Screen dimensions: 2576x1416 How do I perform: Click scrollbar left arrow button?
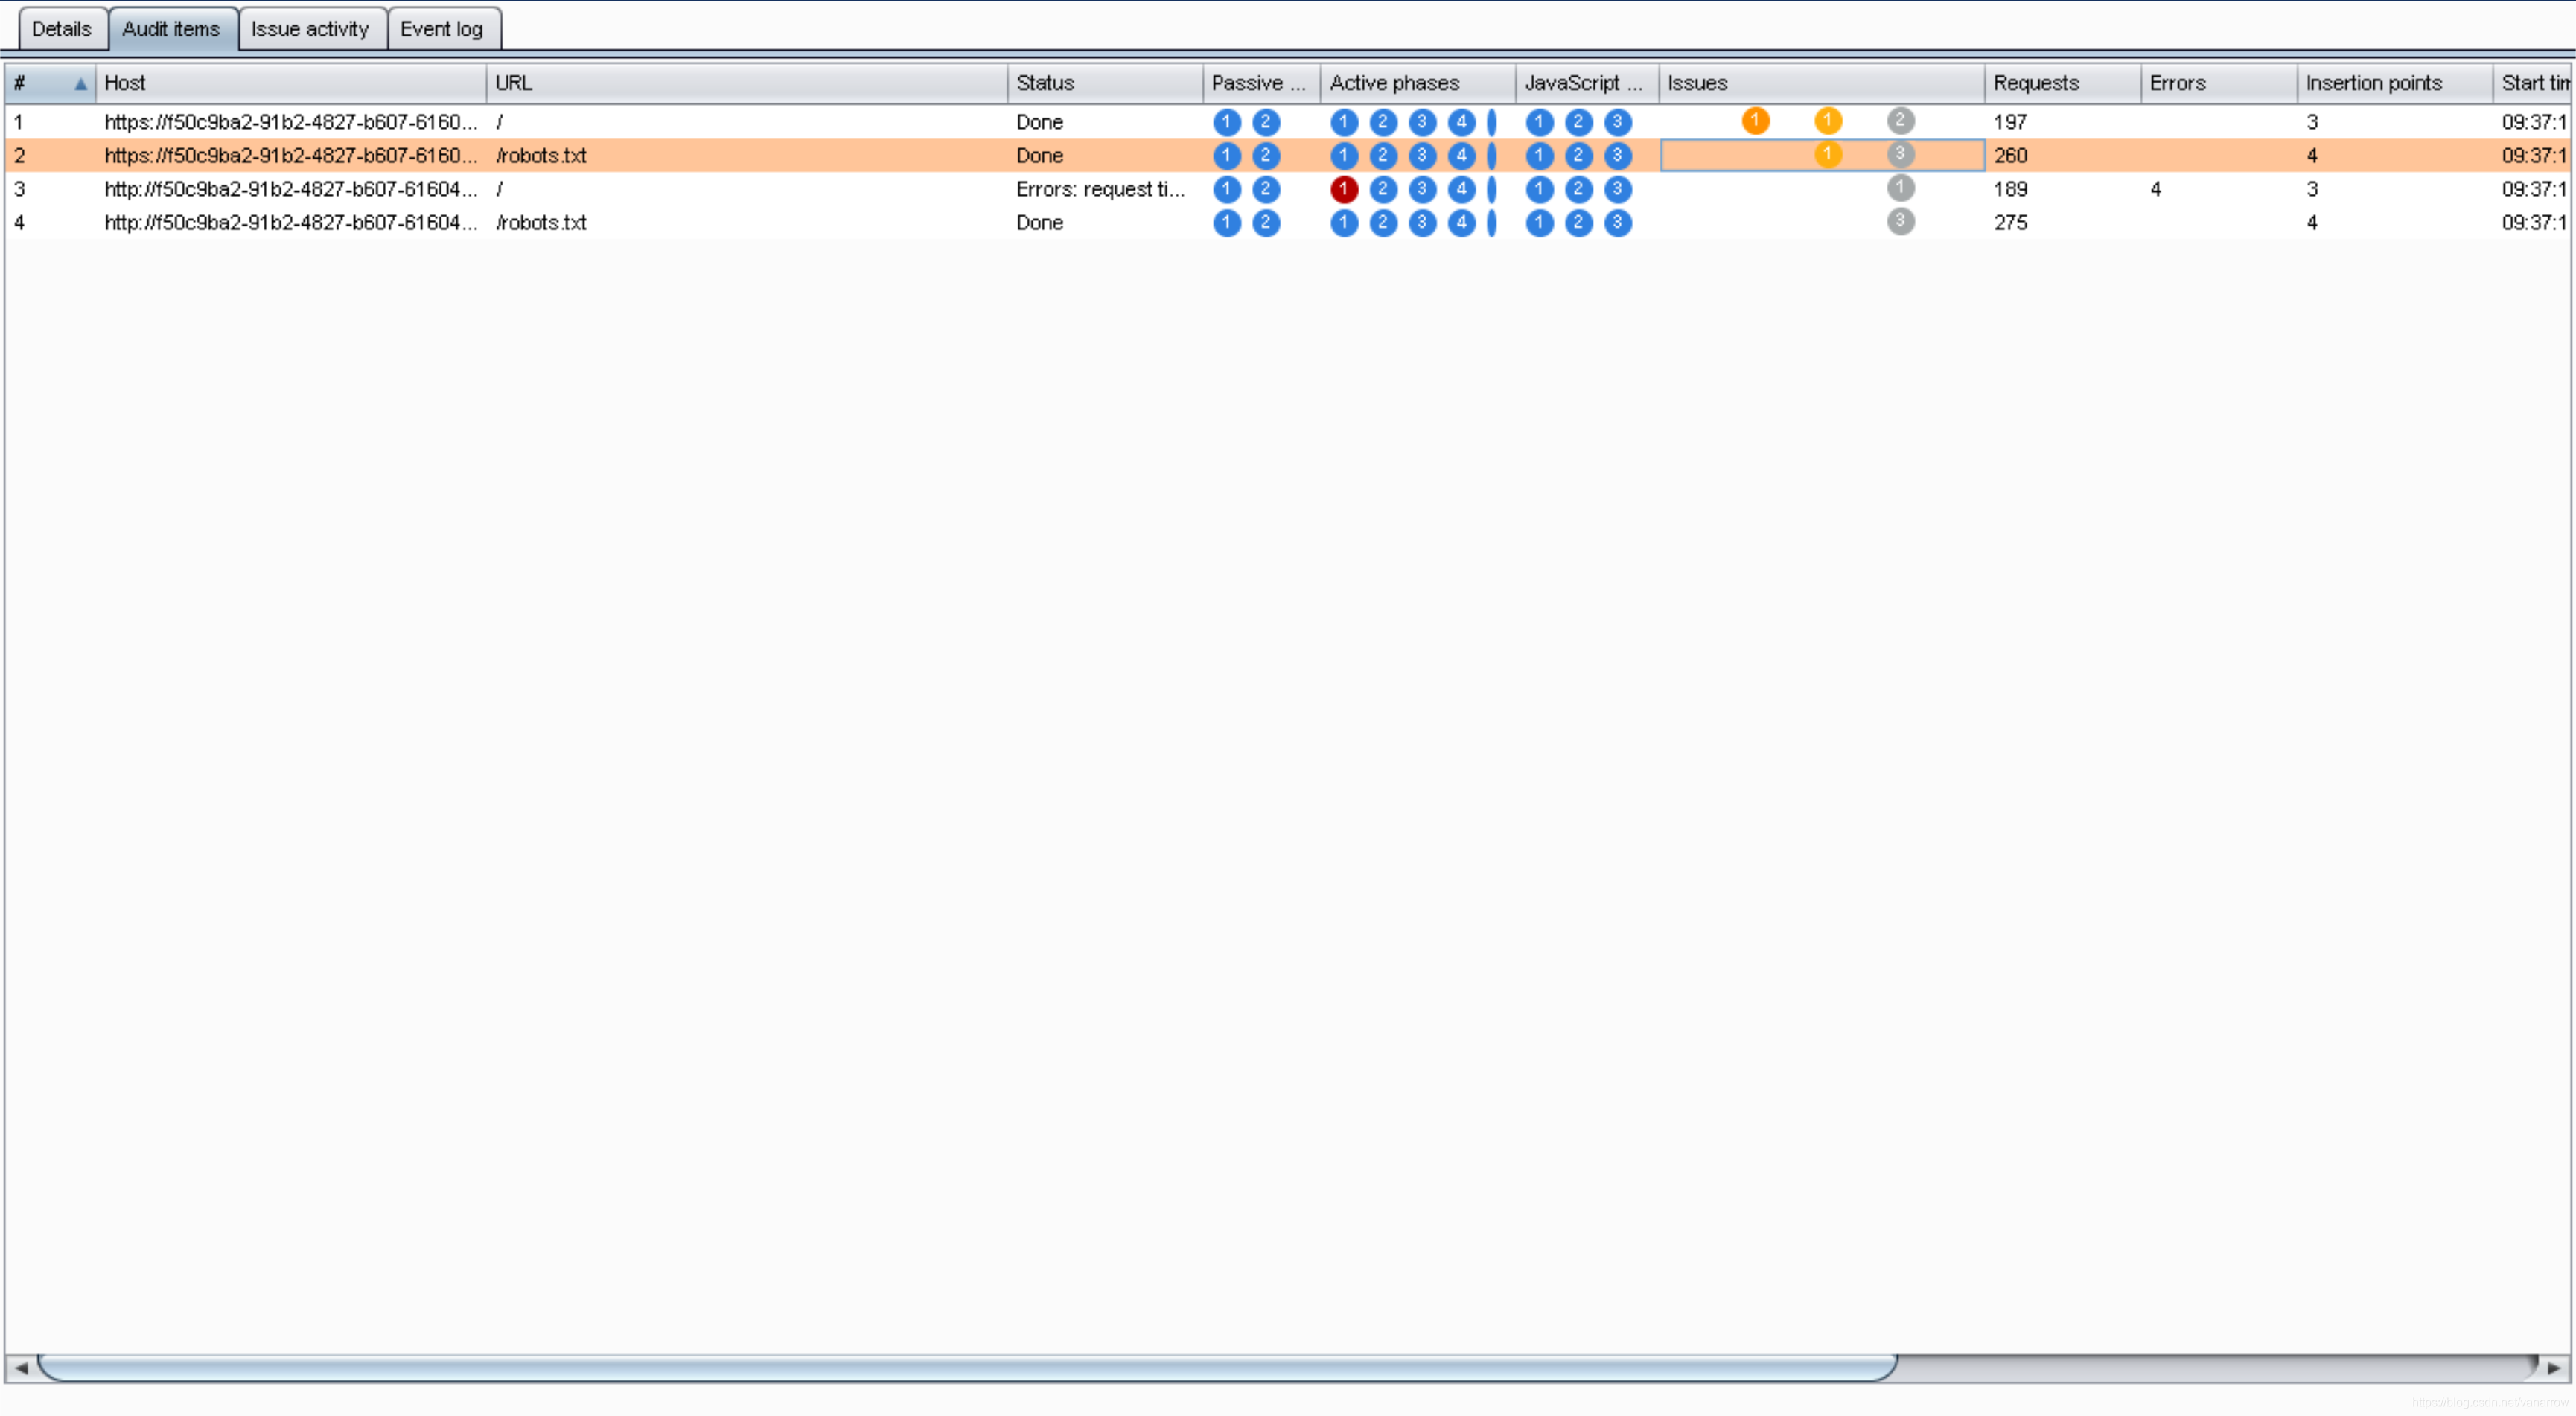[21, 1368]
